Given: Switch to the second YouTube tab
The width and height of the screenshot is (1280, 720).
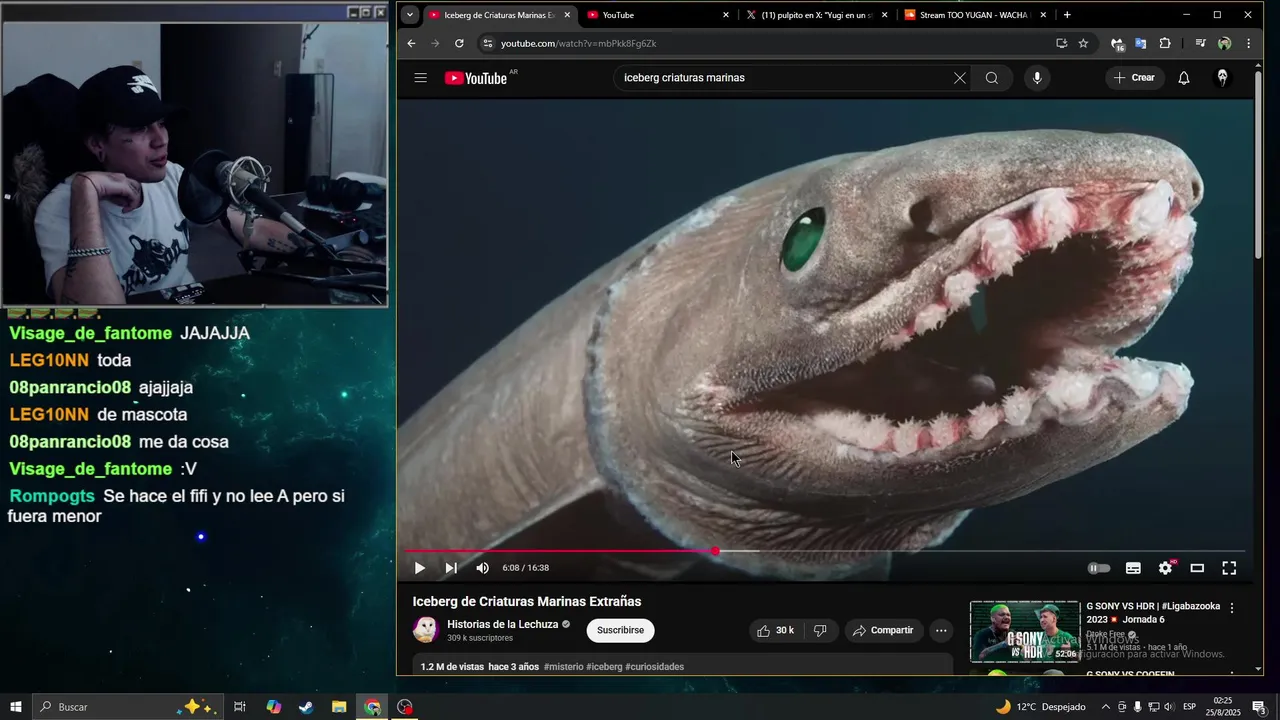Looking at the screenshot, I should [x=658, y=15].
